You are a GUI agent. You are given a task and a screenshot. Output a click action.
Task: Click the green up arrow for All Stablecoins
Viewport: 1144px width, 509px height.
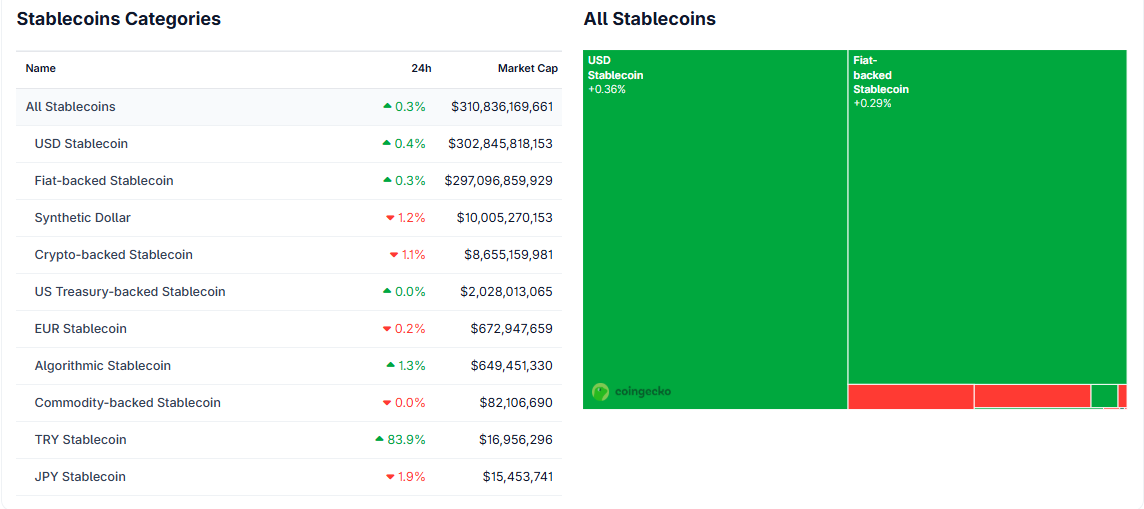(x=387, y=106)
